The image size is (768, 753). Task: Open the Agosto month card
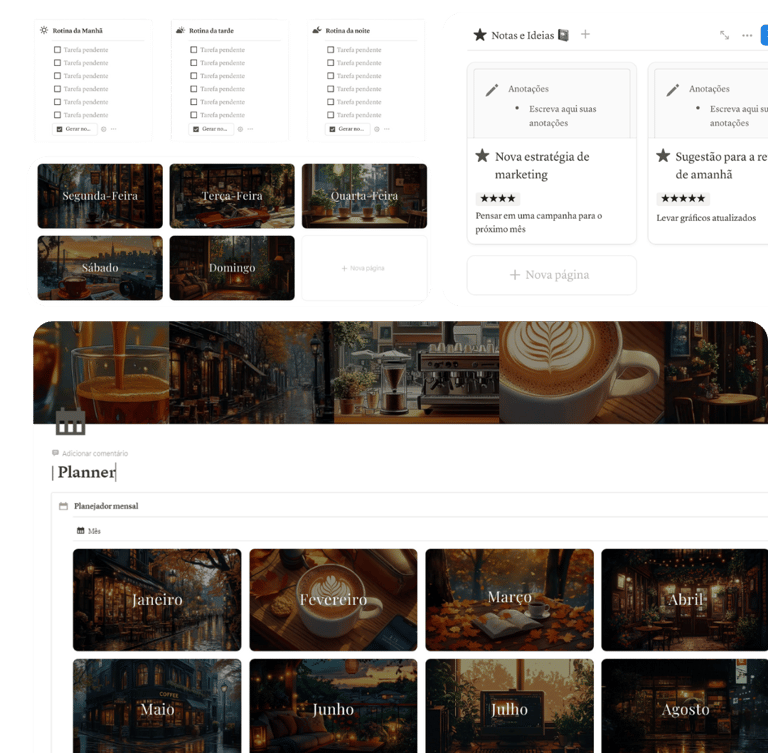pyautogui.click(x=685, y=706)
